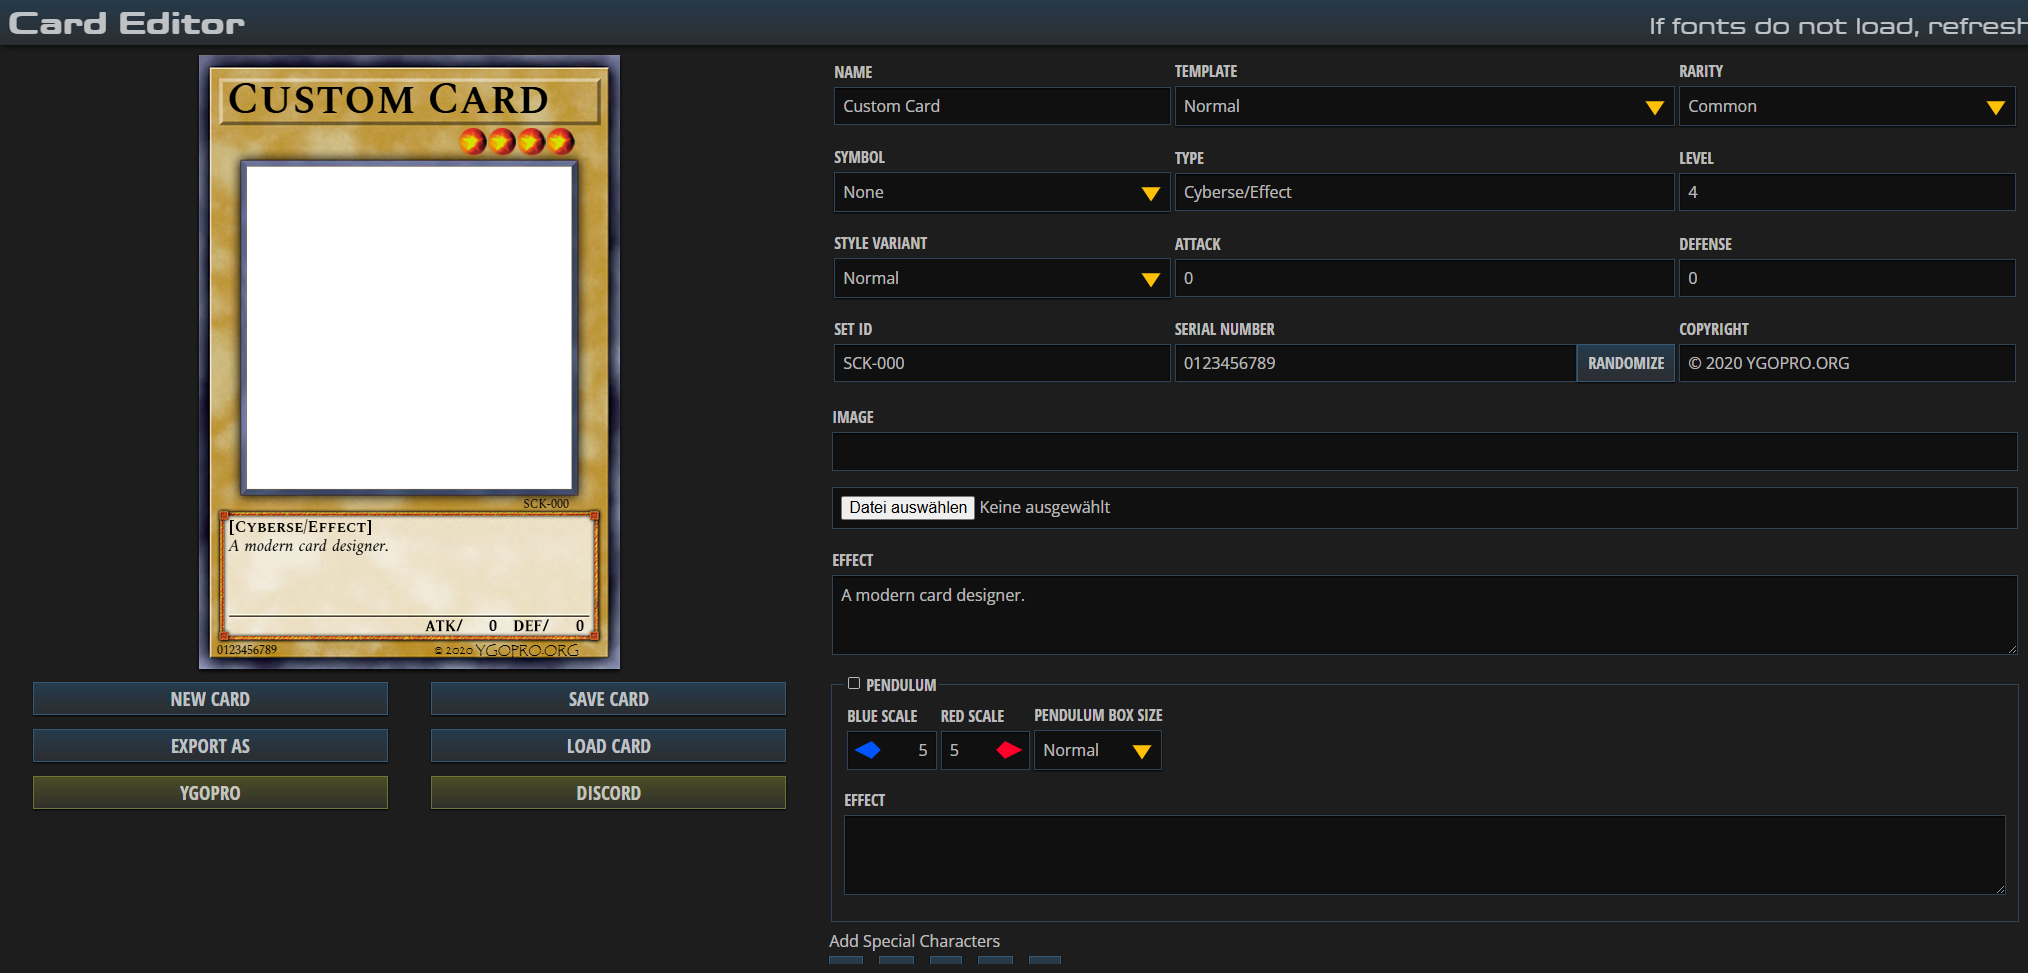Click the first special character button
The image size is (2028, 973).
click(845, 961)
